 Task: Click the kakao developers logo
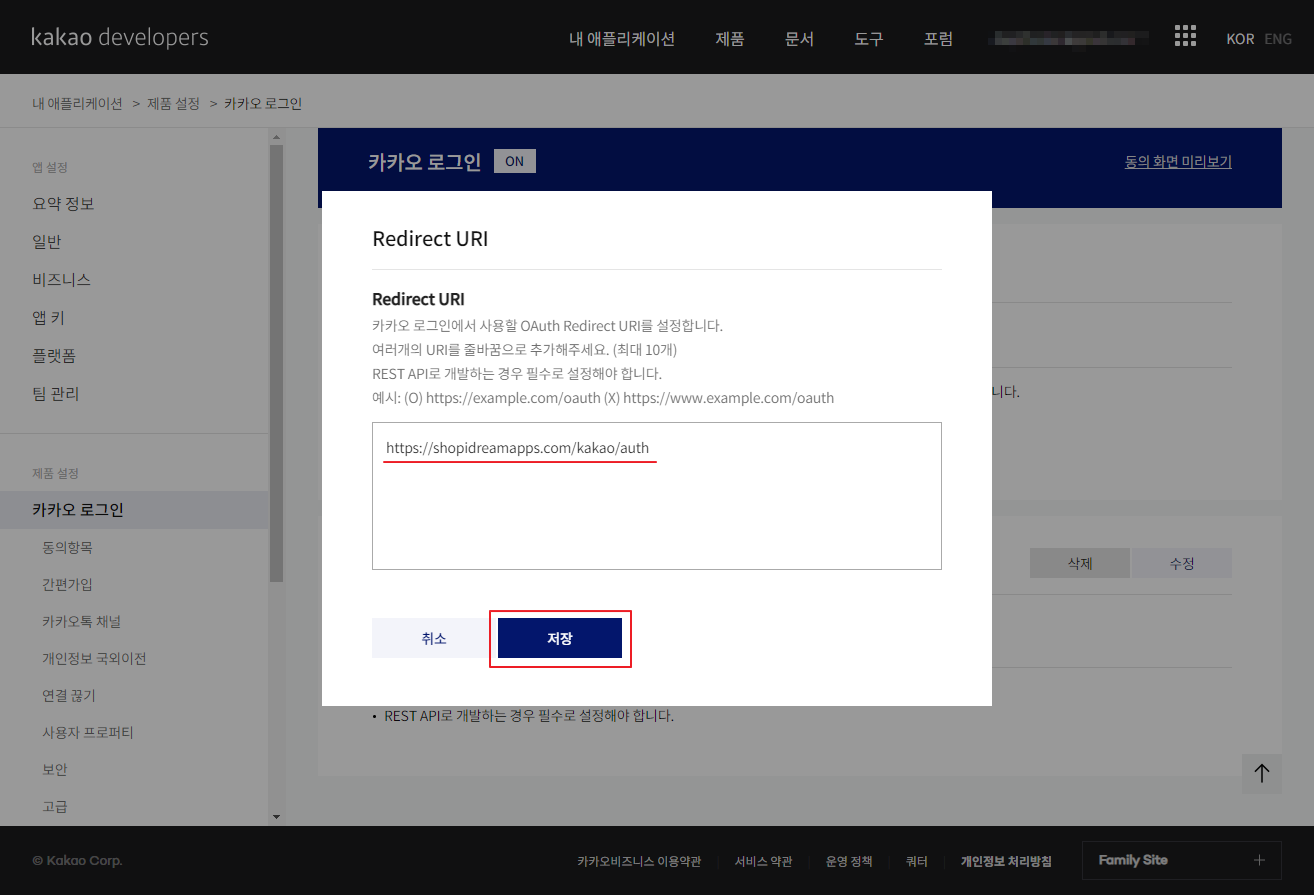120,37
